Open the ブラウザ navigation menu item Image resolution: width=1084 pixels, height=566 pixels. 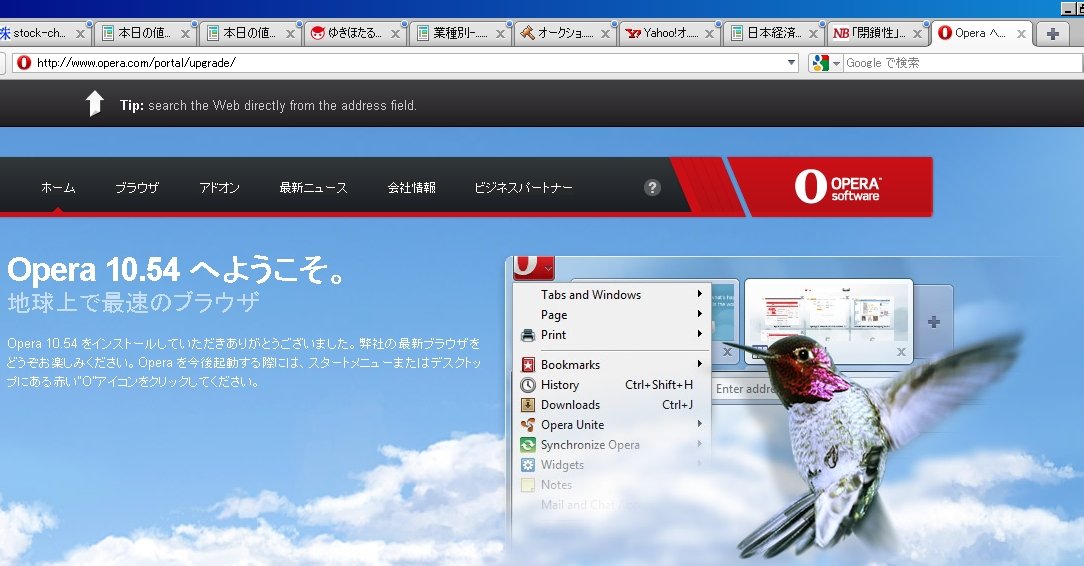(x=136, y=187)
